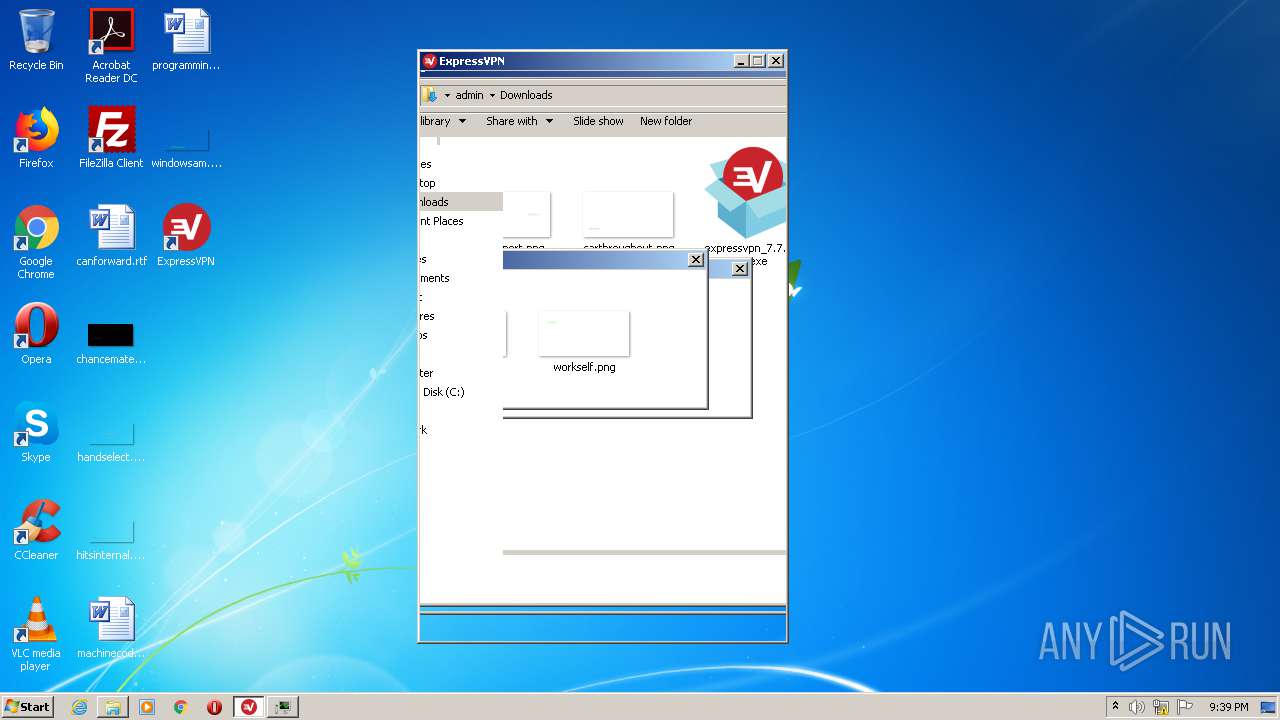Open the Recycle Bin desktop icon
This screenshot has width=1280, height=720.
click(36, 40)
